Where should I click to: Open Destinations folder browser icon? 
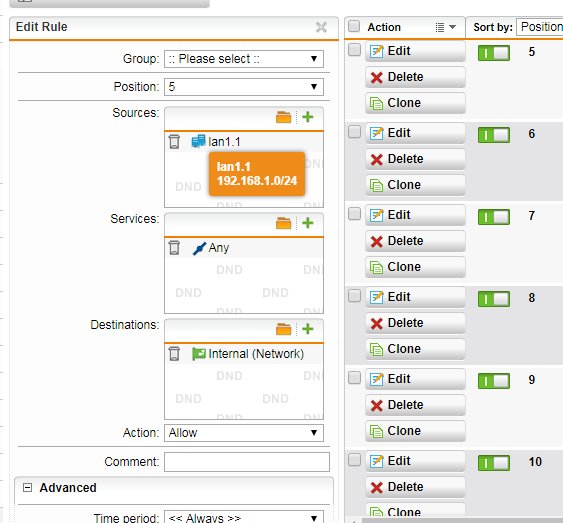(x=283, y=329)
